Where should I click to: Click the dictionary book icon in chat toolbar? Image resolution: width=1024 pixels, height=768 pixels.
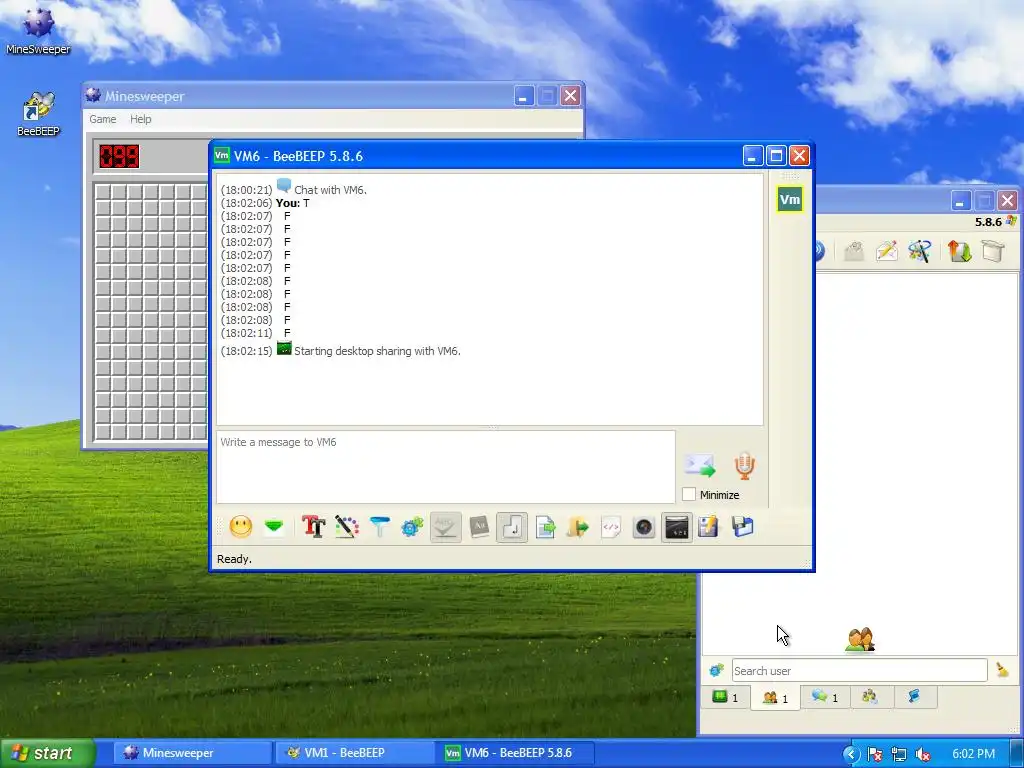click(x=479, y=526)
